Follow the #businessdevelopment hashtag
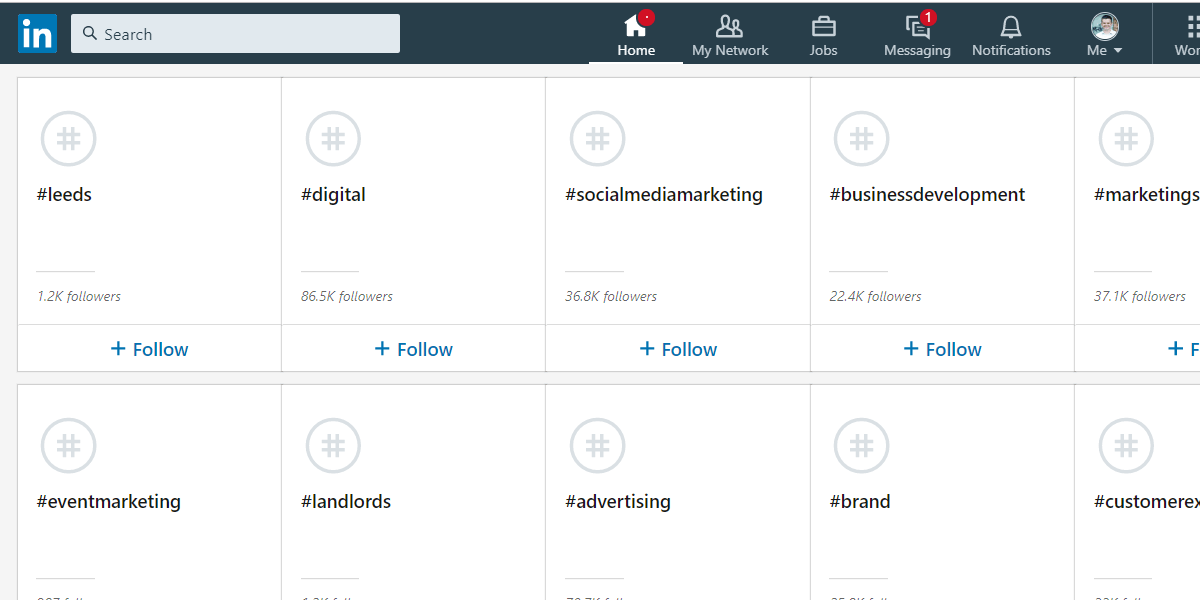1200x600 pixels. coord(942,349)
